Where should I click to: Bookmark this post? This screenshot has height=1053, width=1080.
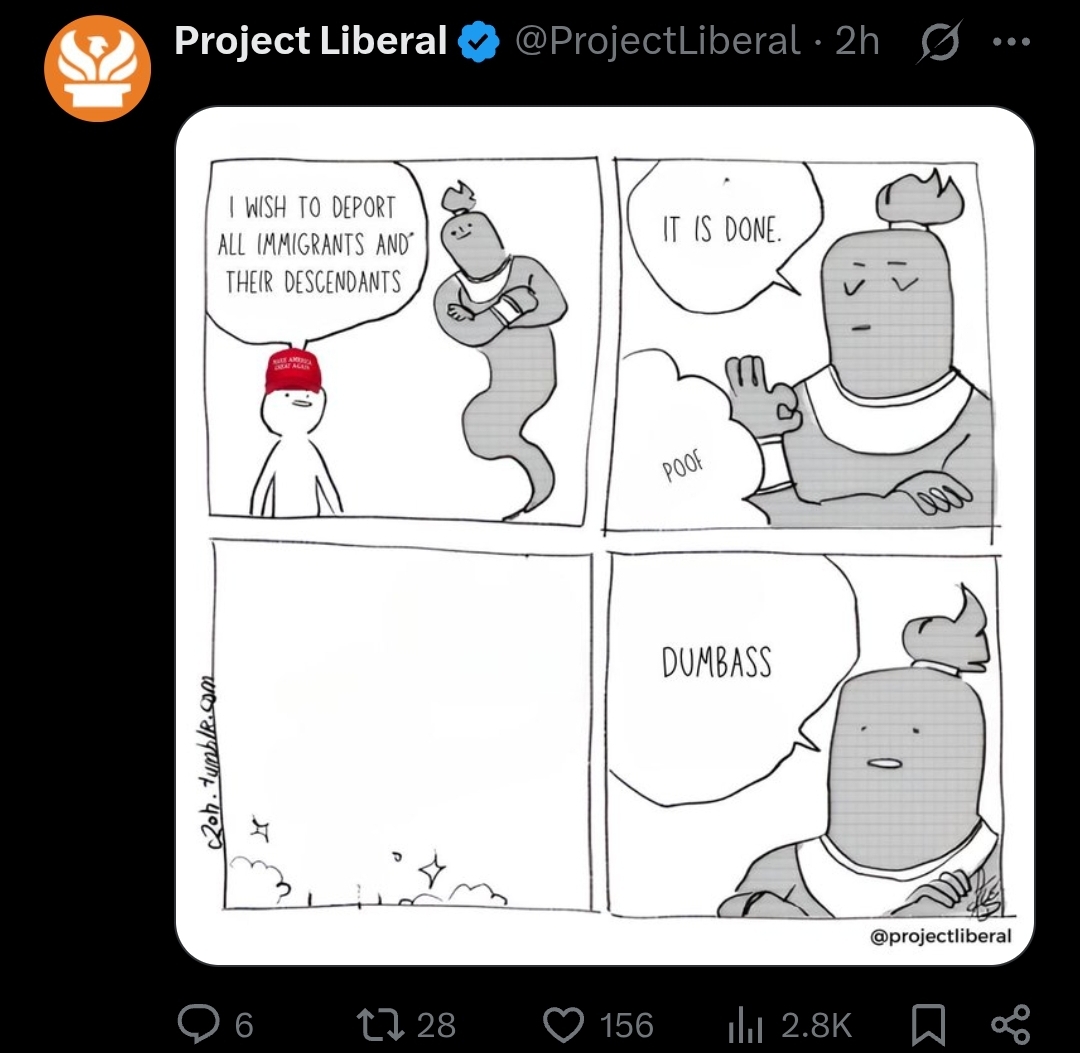(928, 1024)
